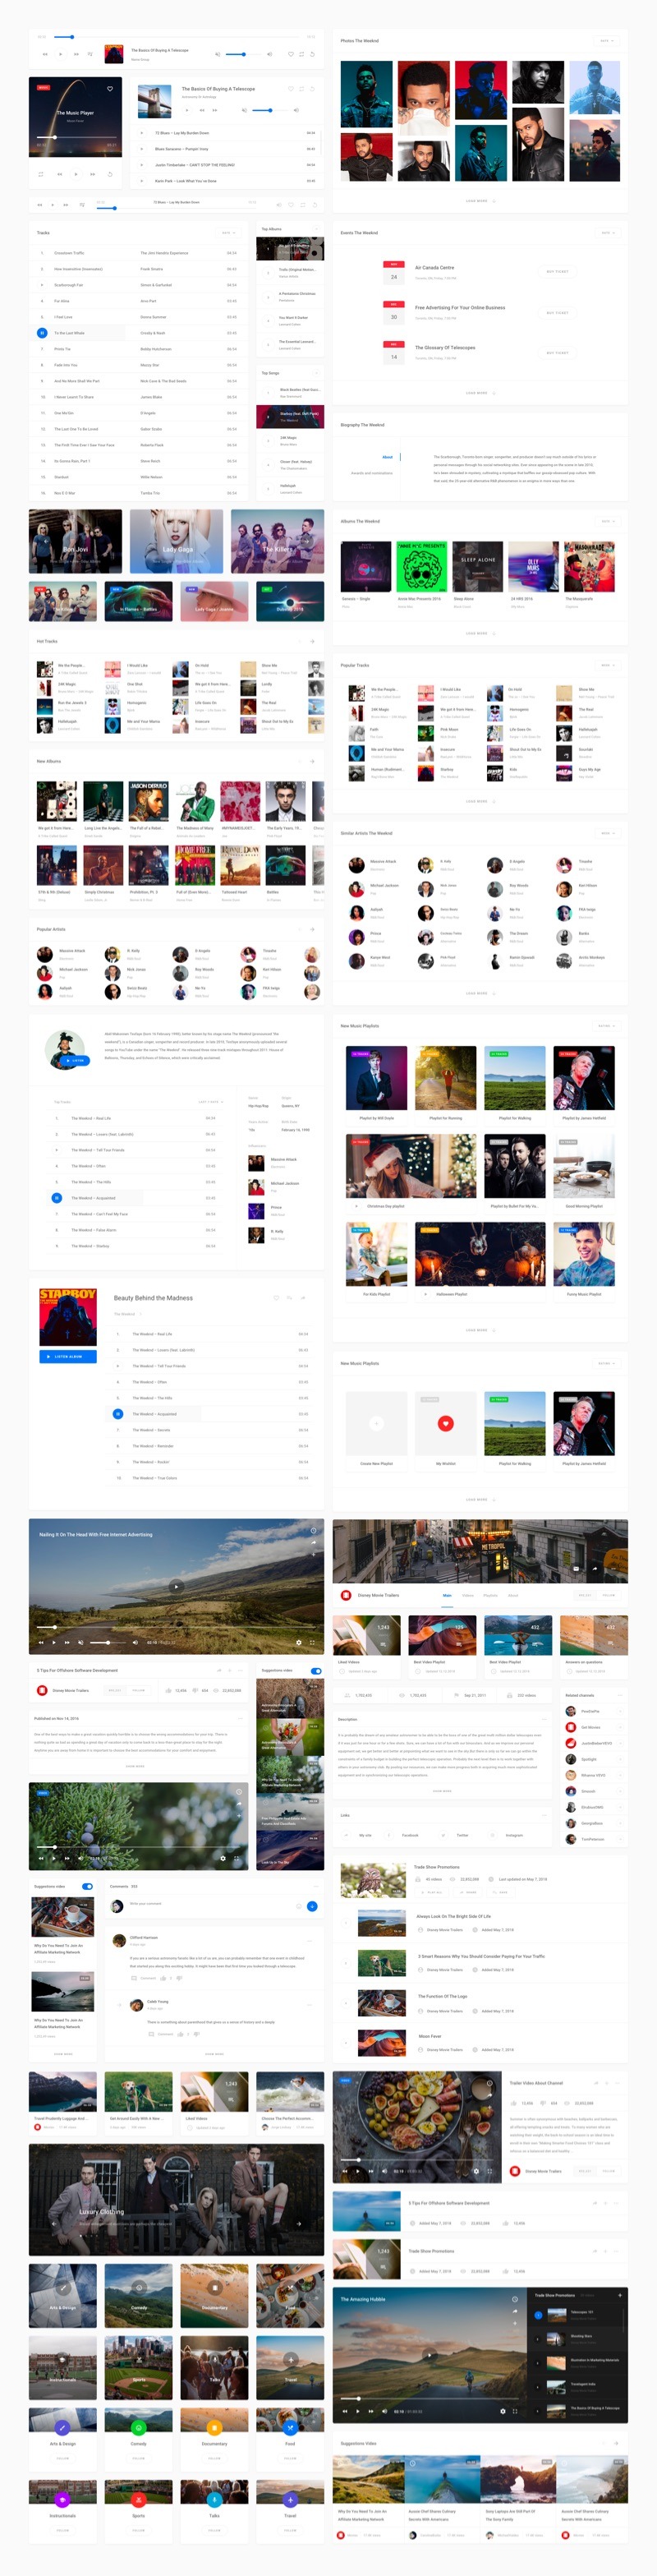Click the heart icon on The Music Player card
This screenshot has width=657, height=2576.
(x=110, y=88)
